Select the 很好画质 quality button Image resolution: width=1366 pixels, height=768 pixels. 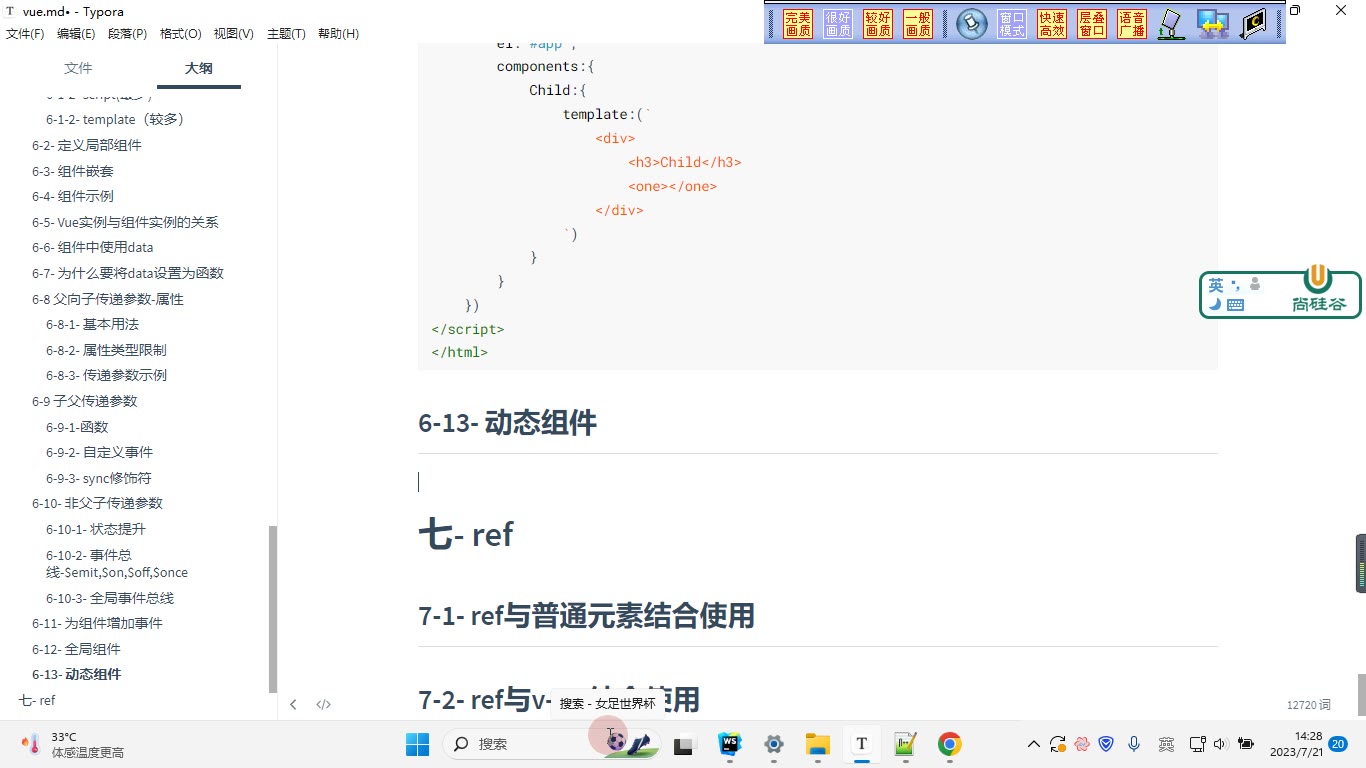pyautogui.click(x=838, y=24)
